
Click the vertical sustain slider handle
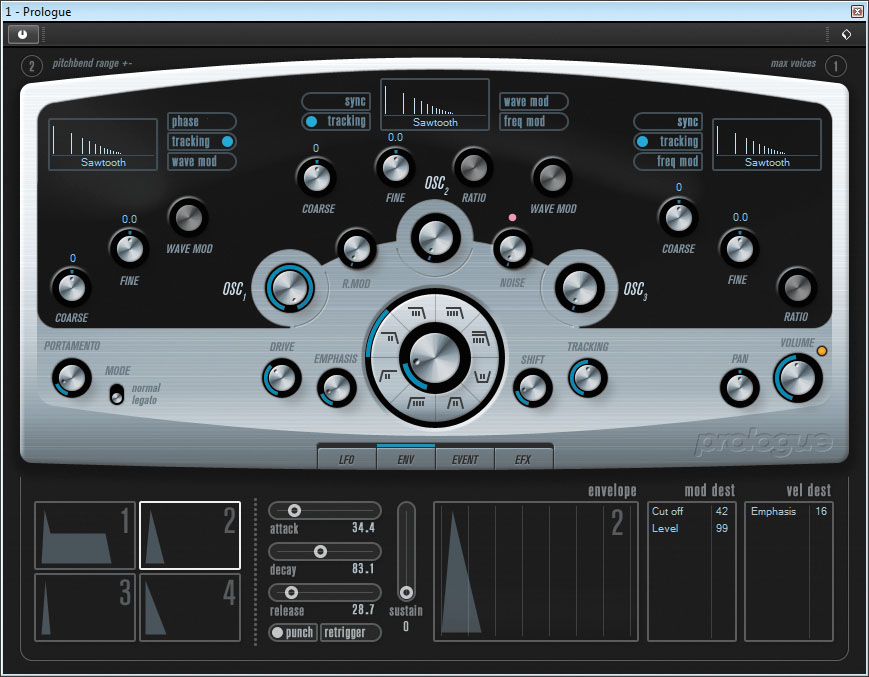tap(406, 593)
